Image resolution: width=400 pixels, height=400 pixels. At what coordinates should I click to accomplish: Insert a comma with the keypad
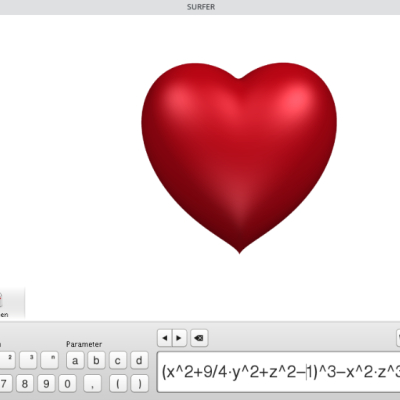[92, 384]
